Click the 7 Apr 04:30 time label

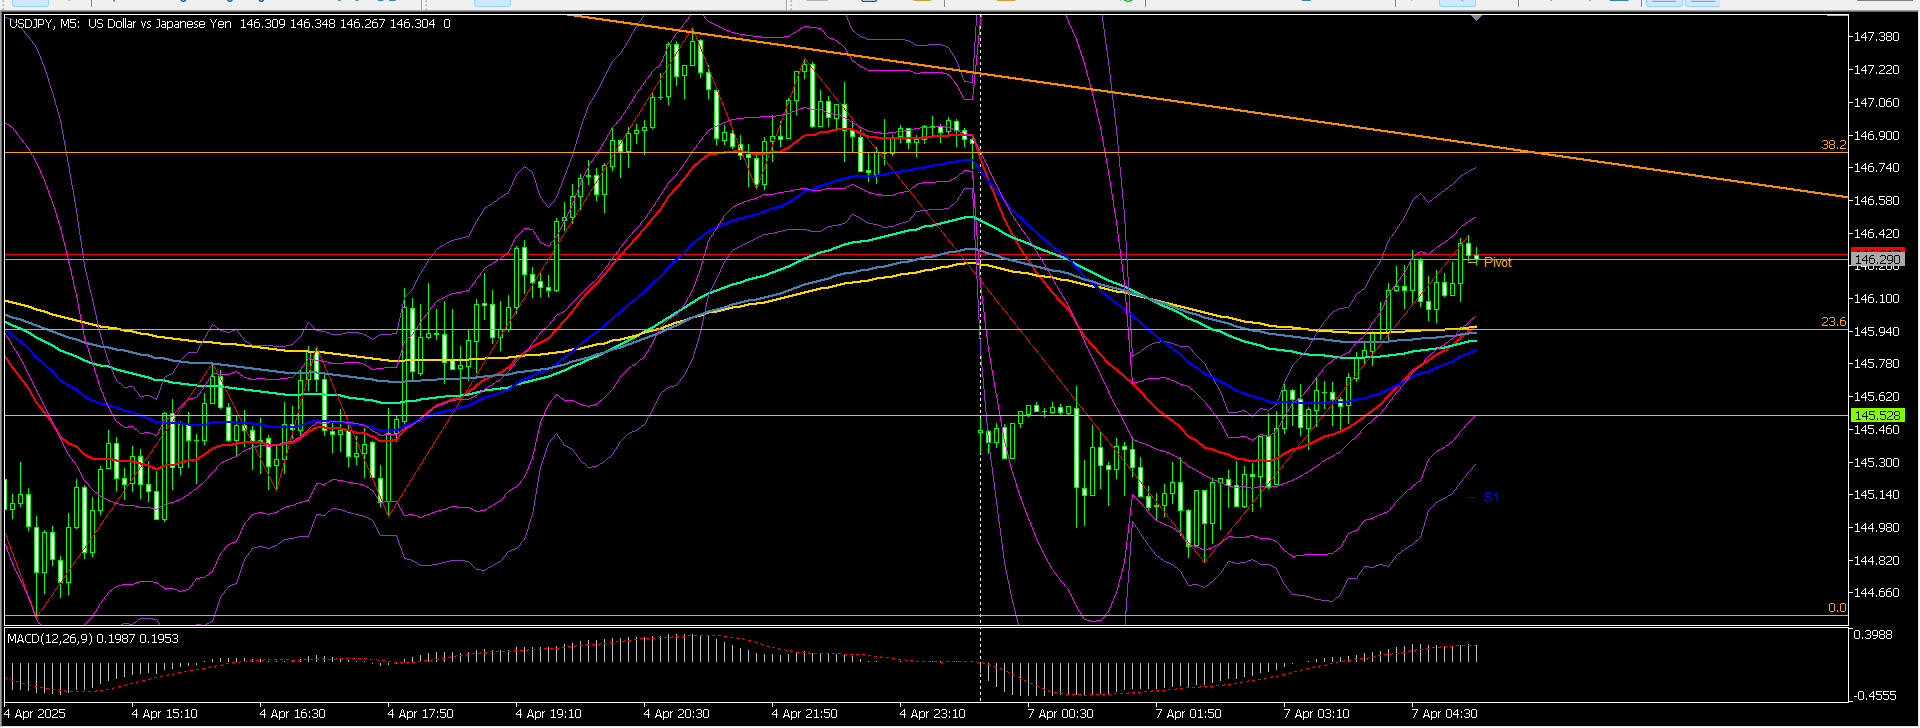1444,714
